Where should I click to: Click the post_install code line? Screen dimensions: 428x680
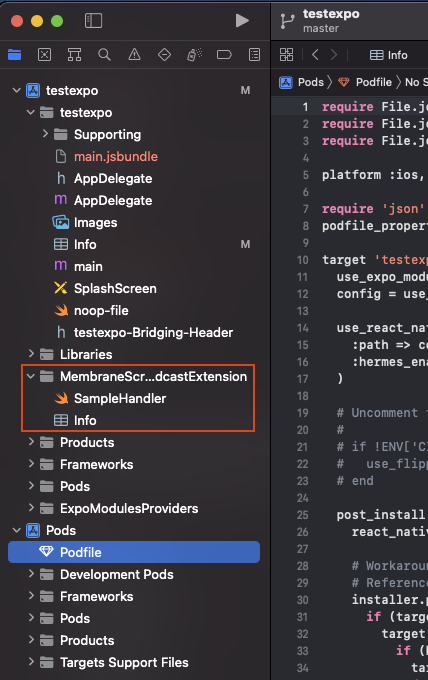coord(381,515)
